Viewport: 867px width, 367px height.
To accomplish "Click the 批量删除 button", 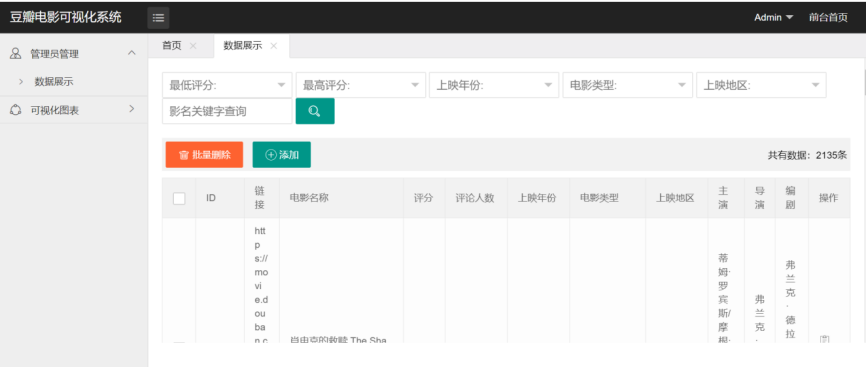I will pos(204,155).
